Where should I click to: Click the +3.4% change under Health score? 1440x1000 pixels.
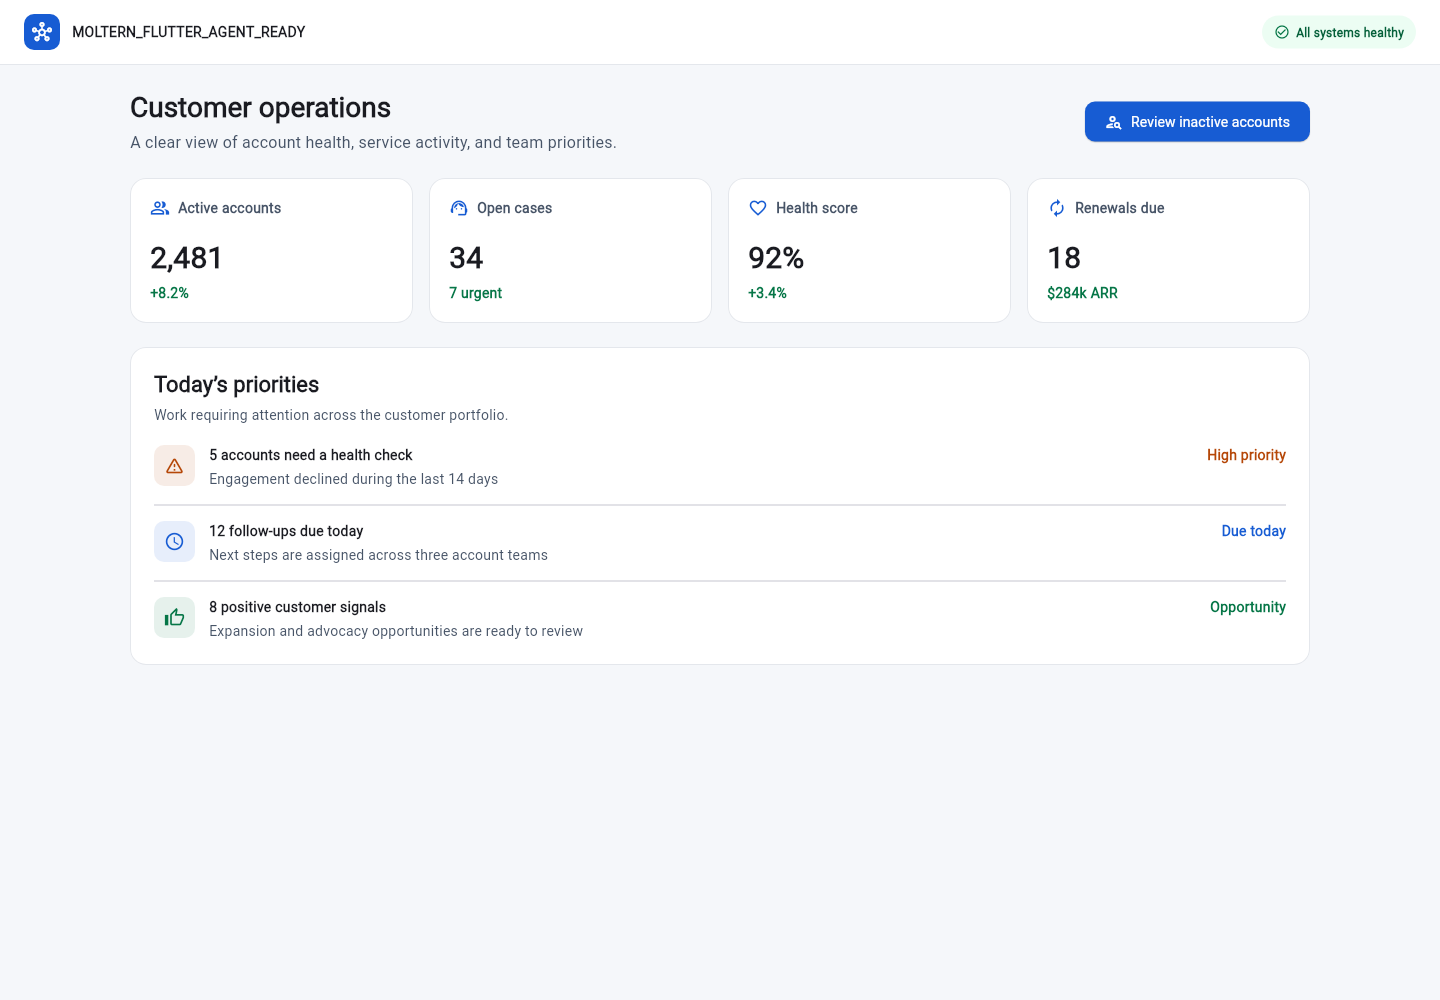pyautogui.click(x=767, y=293)
